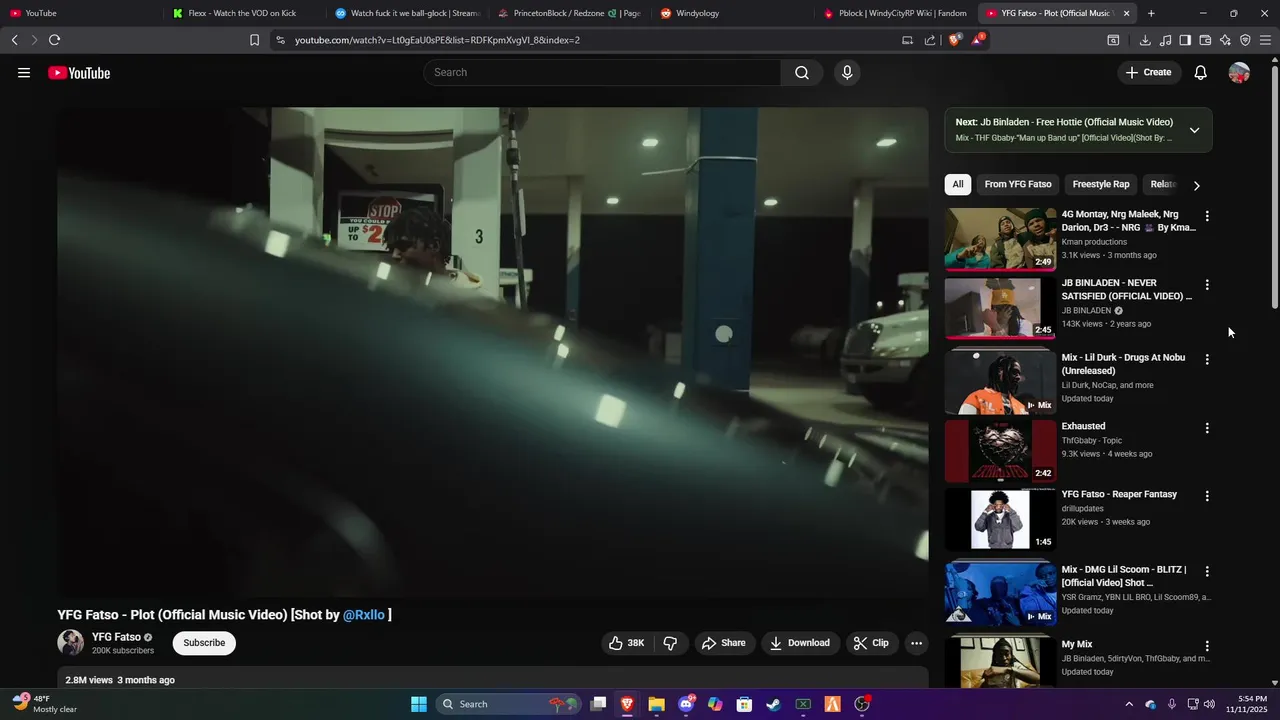Select the Freestyle Rap chip

point(1101,184)
